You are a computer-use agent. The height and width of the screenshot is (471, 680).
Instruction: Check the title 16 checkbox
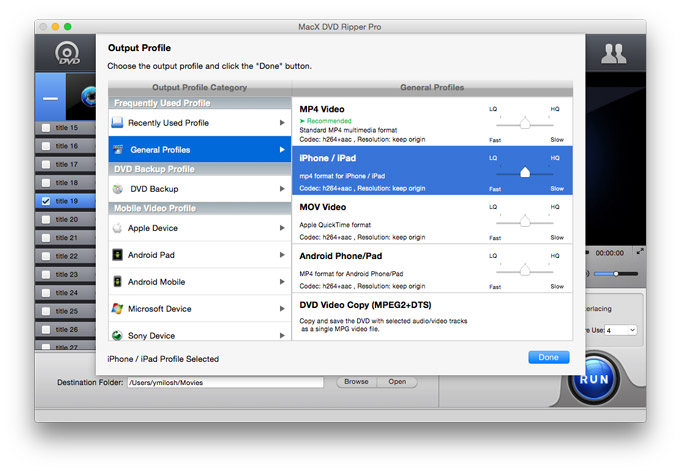46,146
